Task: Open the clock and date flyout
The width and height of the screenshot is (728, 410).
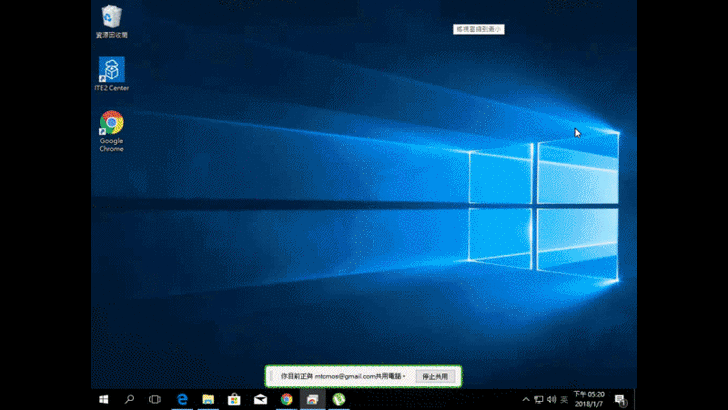Action: 589,399
